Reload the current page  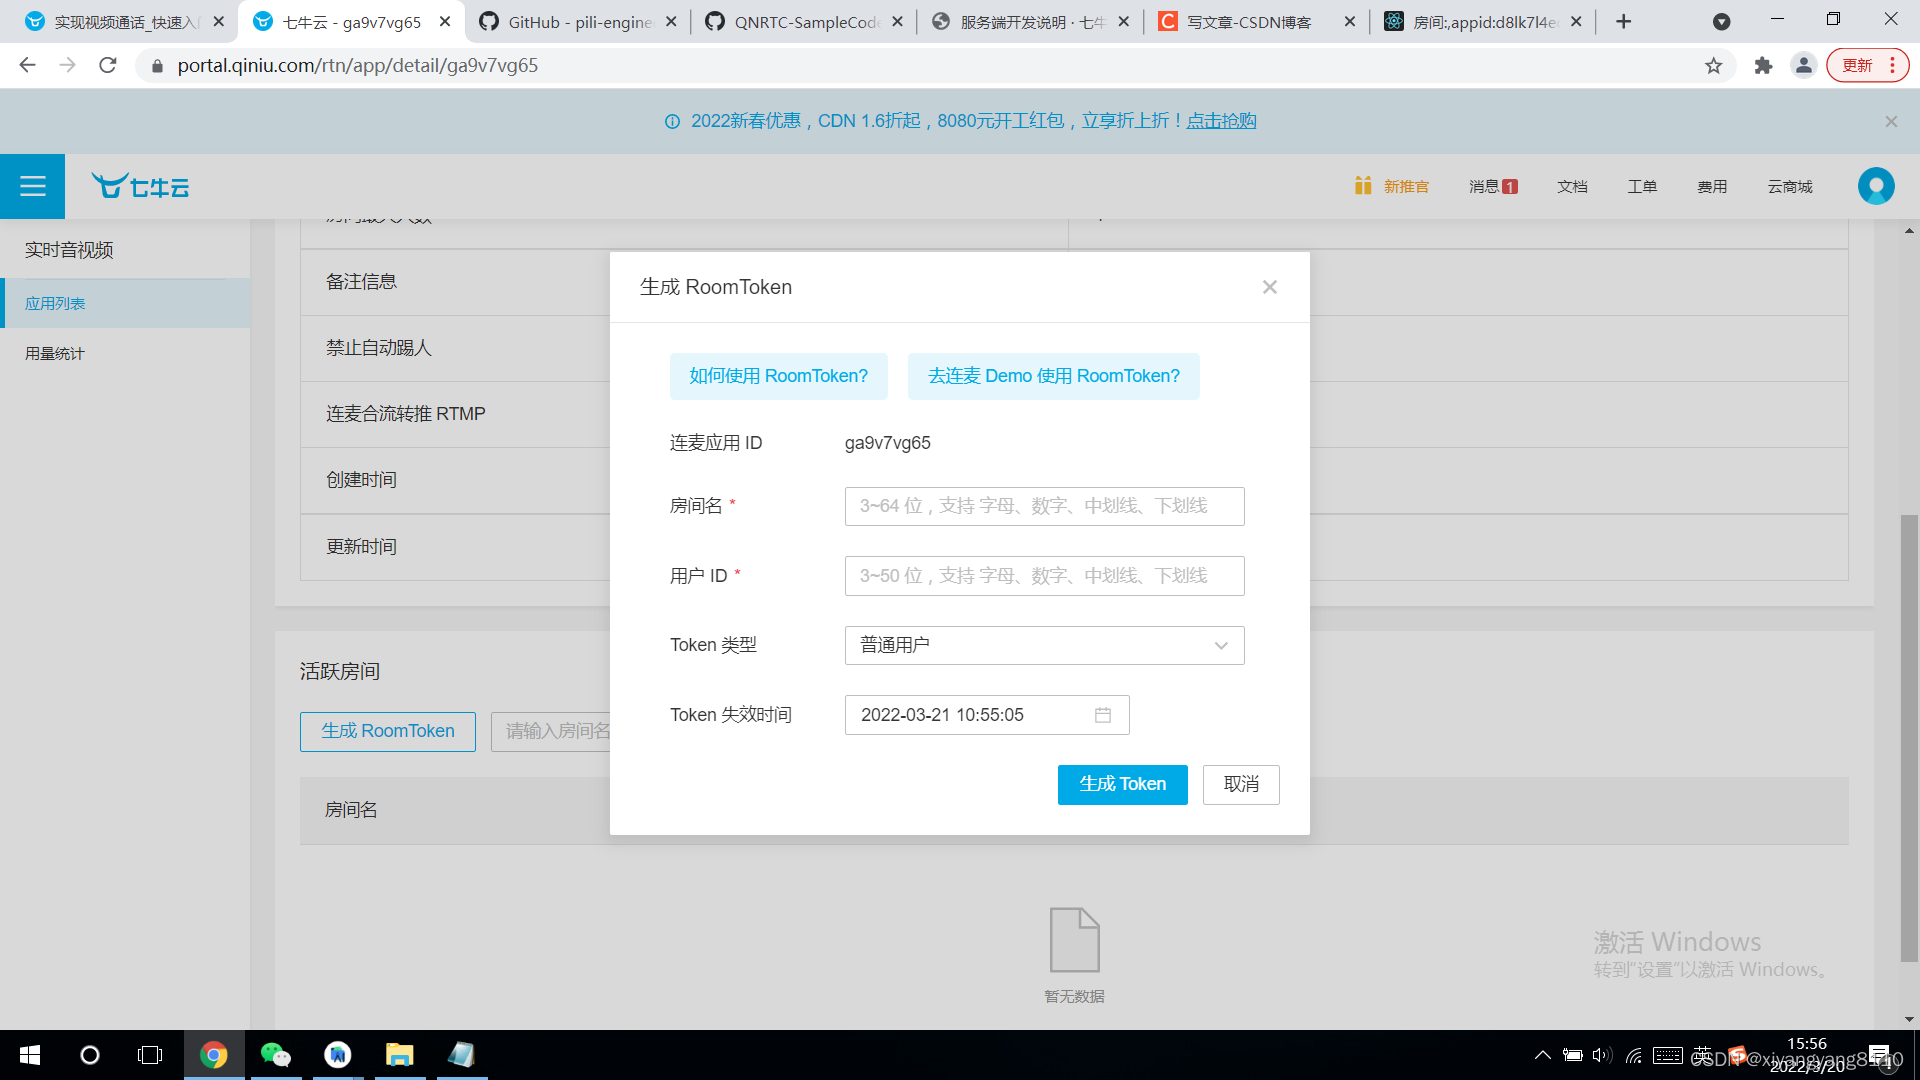pos(107,65)
